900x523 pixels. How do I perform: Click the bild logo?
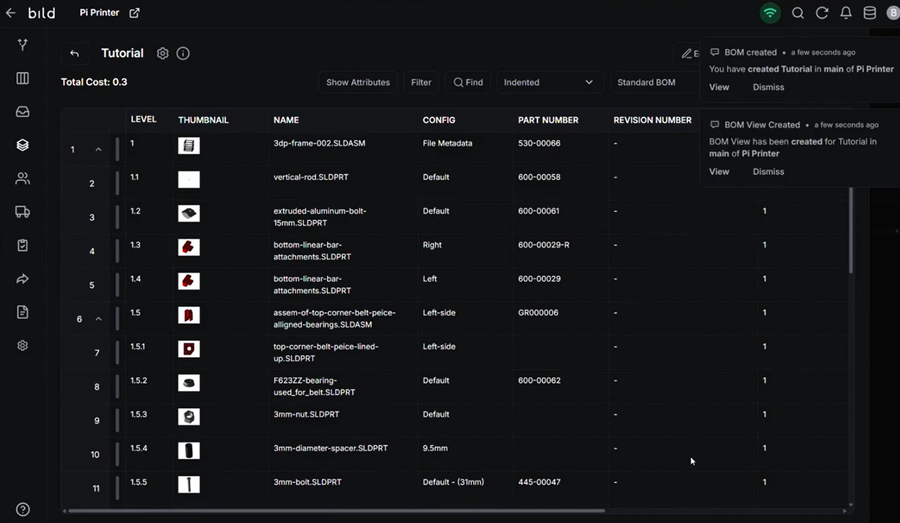pos(42,13)
